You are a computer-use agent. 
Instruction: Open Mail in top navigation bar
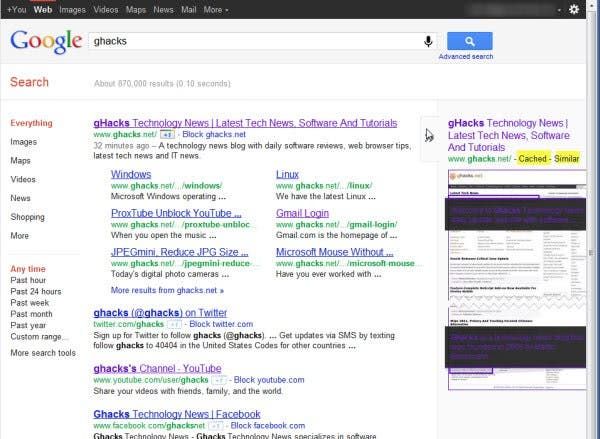coord(188,10)
